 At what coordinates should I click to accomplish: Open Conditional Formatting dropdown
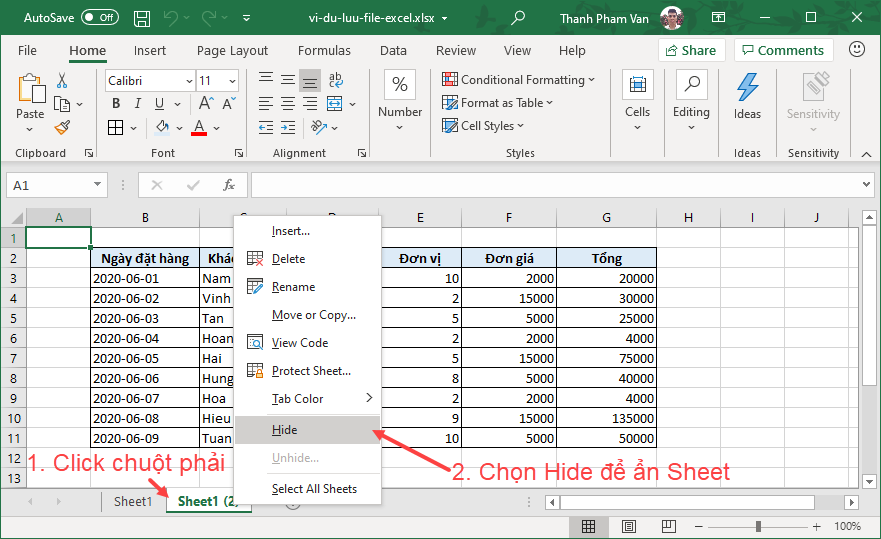(x=518, y=80)
